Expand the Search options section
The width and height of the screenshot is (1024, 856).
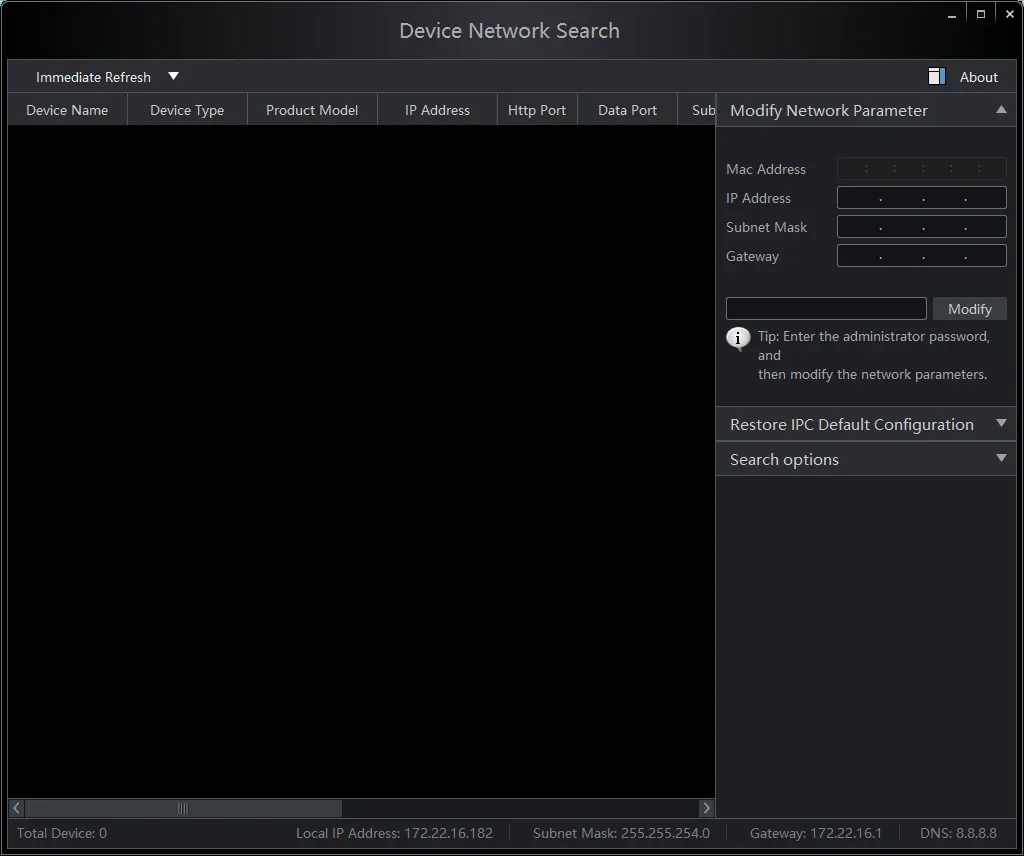[1001, 459]
